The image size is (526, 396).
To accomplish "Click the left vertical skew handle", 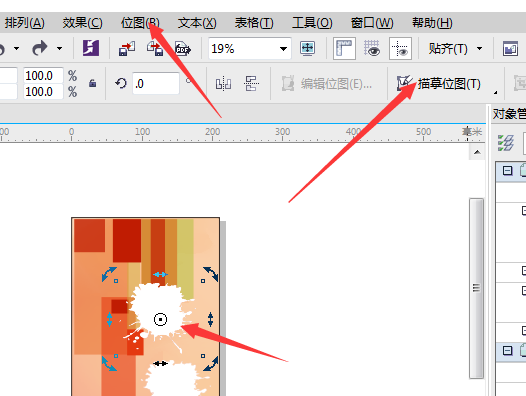I will (109, 319).
